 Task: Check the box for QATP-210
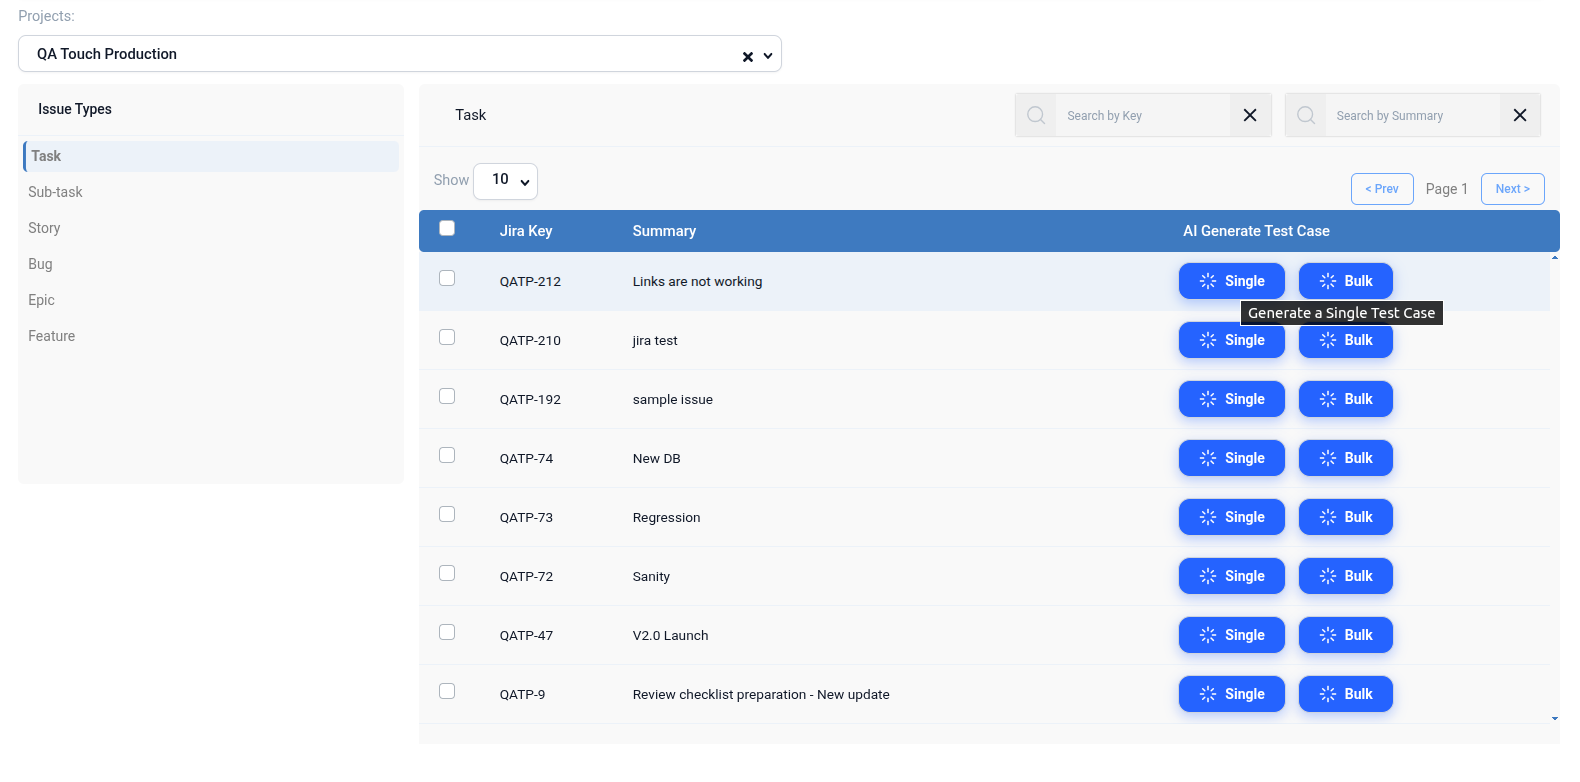[447, 337]
